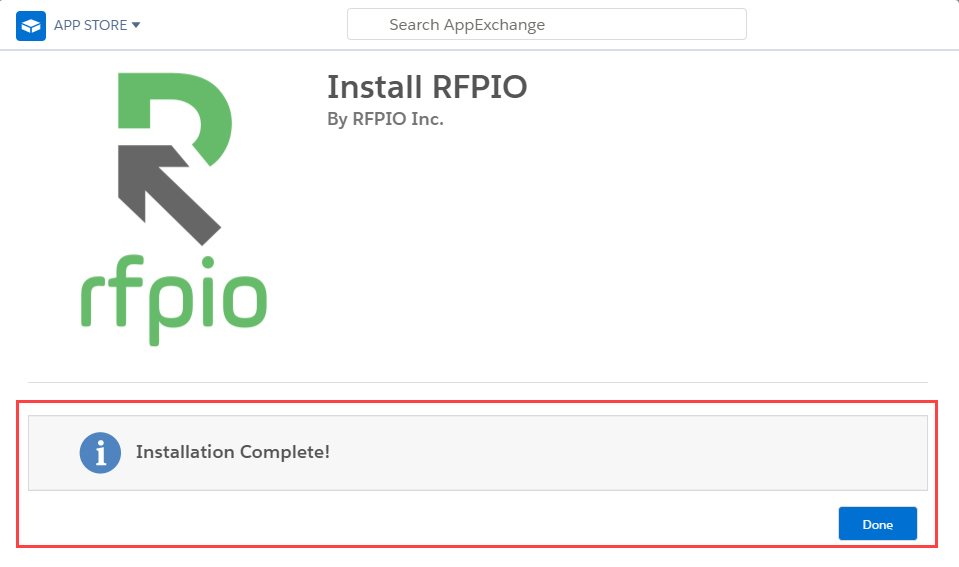Click the RFPIO logo image

pyautogui.click(x=174, y=209)
